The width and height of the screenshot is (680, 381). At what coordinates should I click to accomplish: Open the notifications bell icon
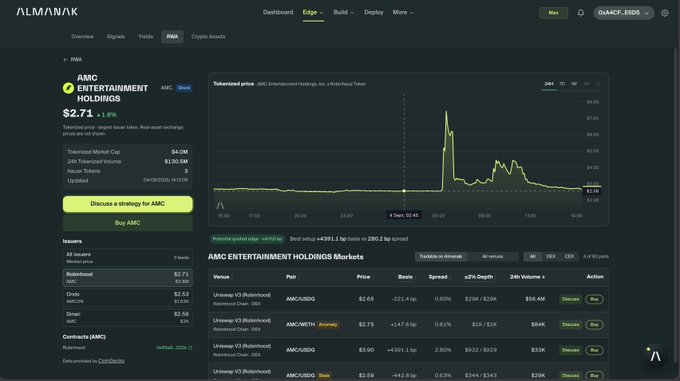pos(580,13)
